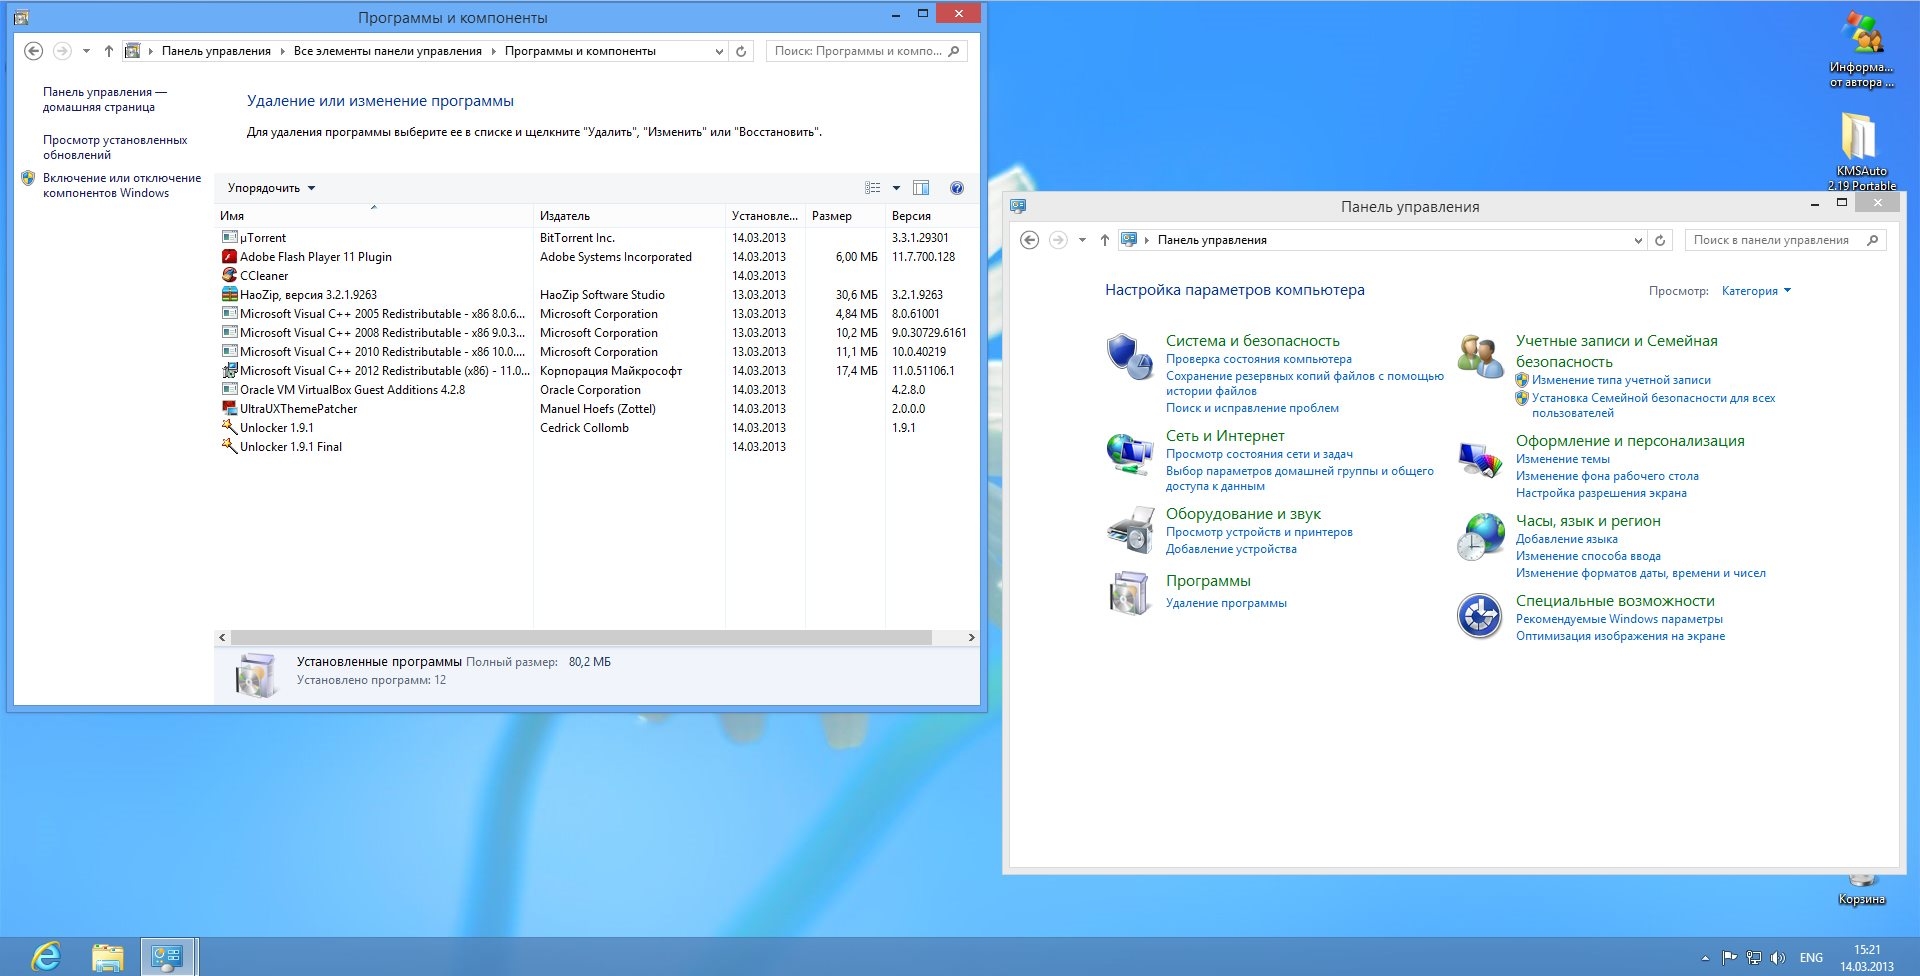Expand the breadcrumb arrow after Панель управления in the Программы и компоненты address bar
The image size is (1920, 976).
(x=282, y=51)
